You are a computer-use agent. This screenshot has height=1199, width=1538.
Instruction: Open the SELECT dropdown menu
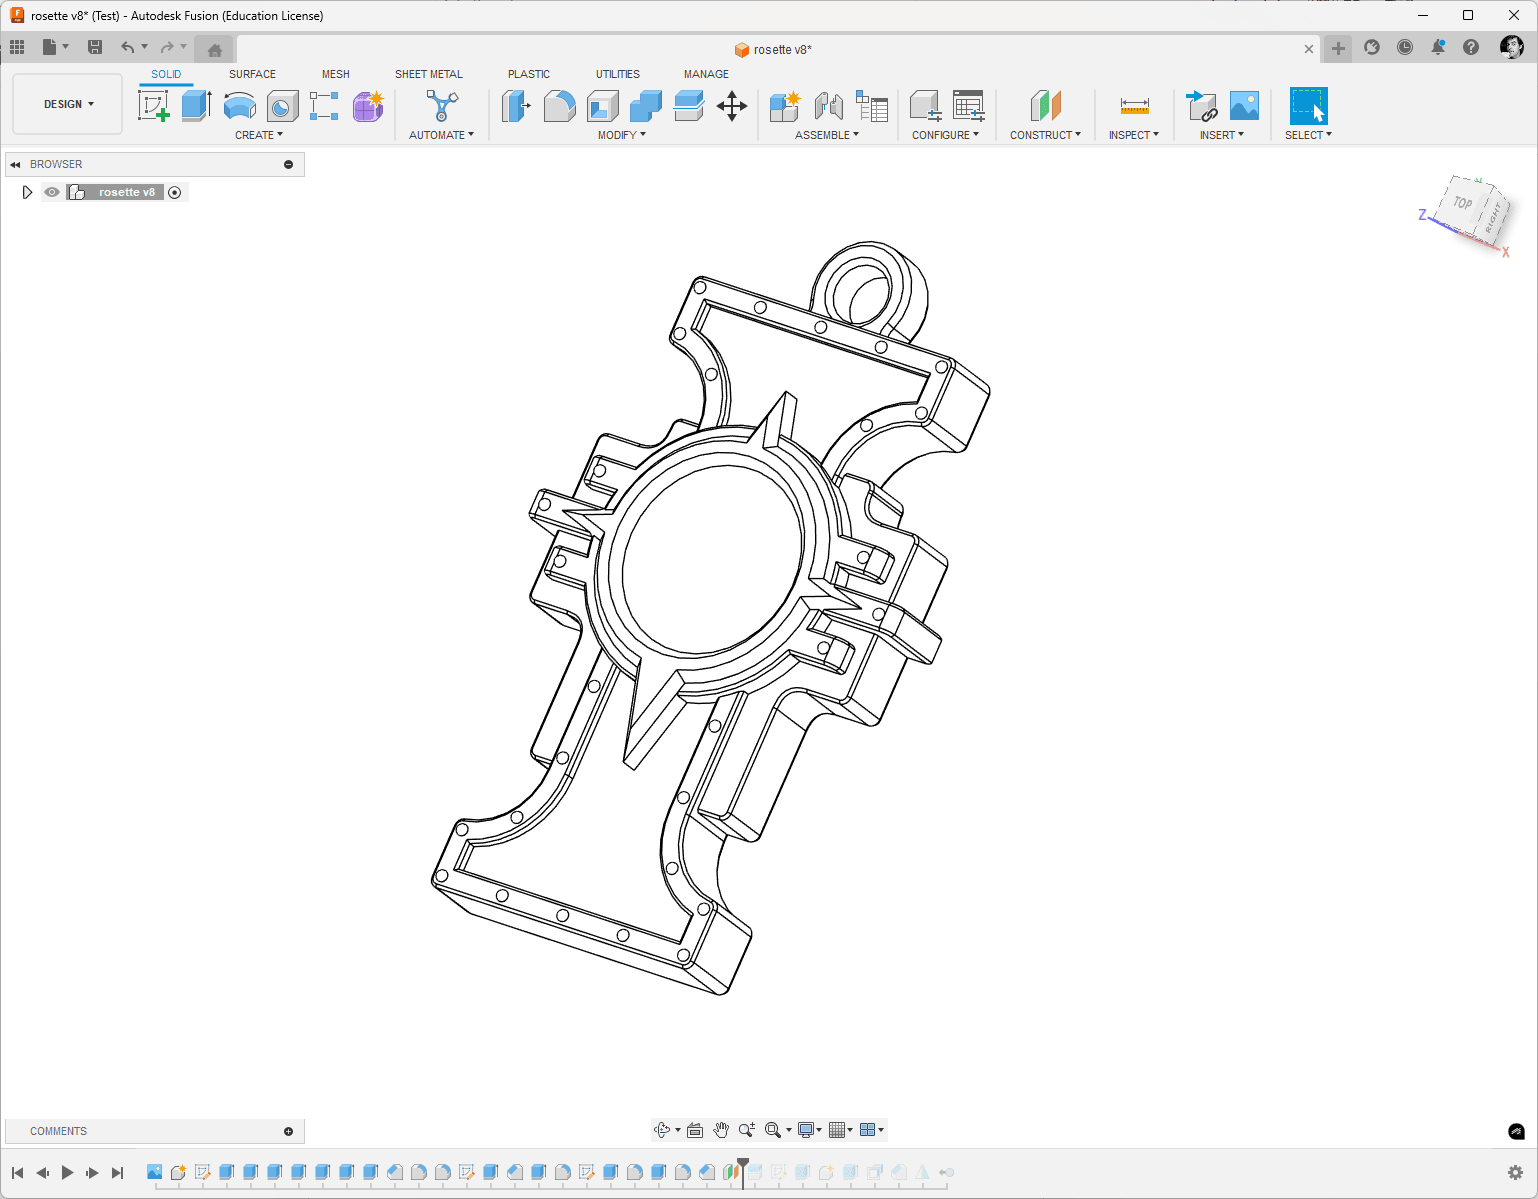coord(1308,135)
